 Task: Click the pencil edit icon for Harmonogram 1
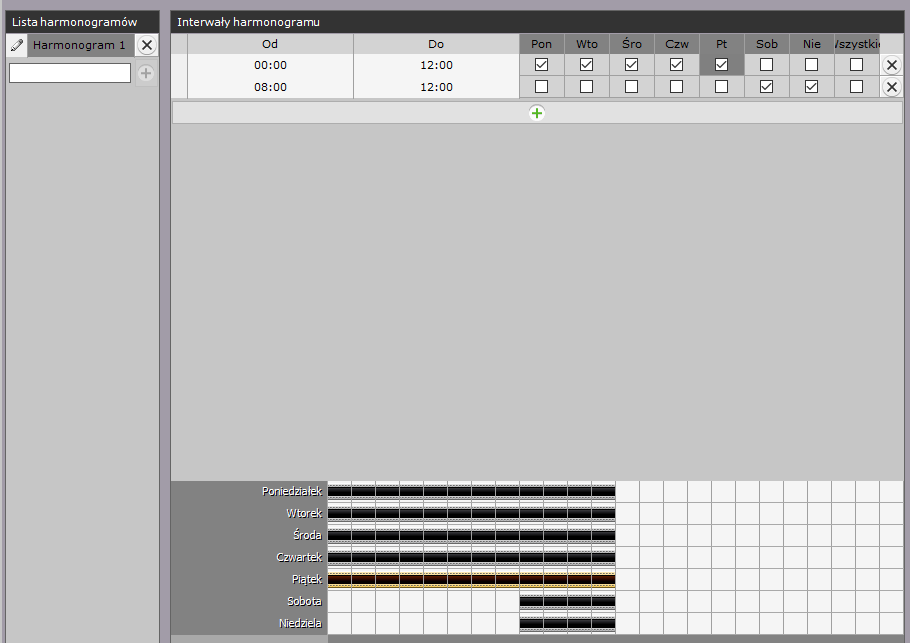coord(16,45)
